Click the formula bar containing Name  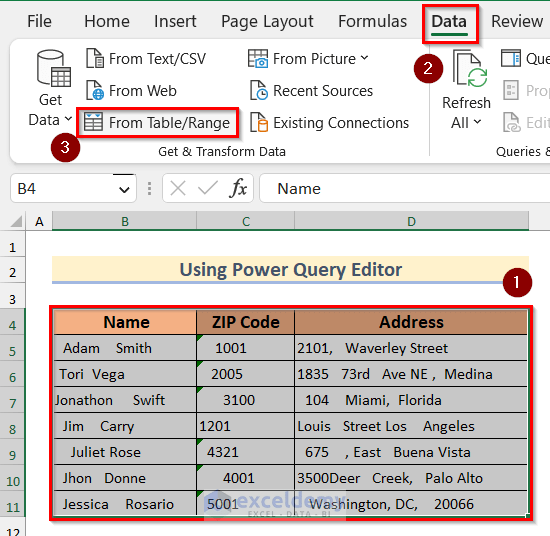(x=404, y=188)
